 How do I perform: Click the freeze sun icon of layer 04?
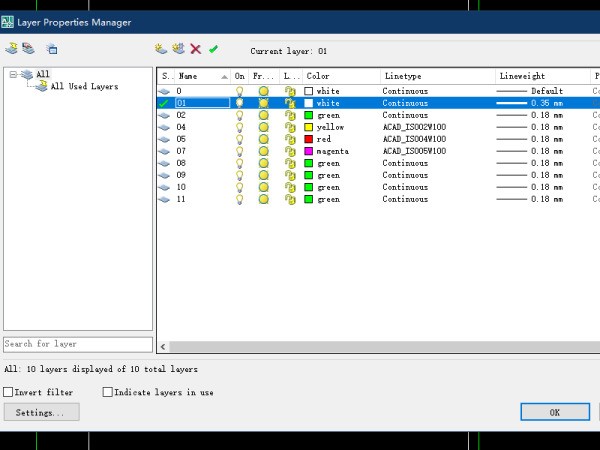point(263,127)
